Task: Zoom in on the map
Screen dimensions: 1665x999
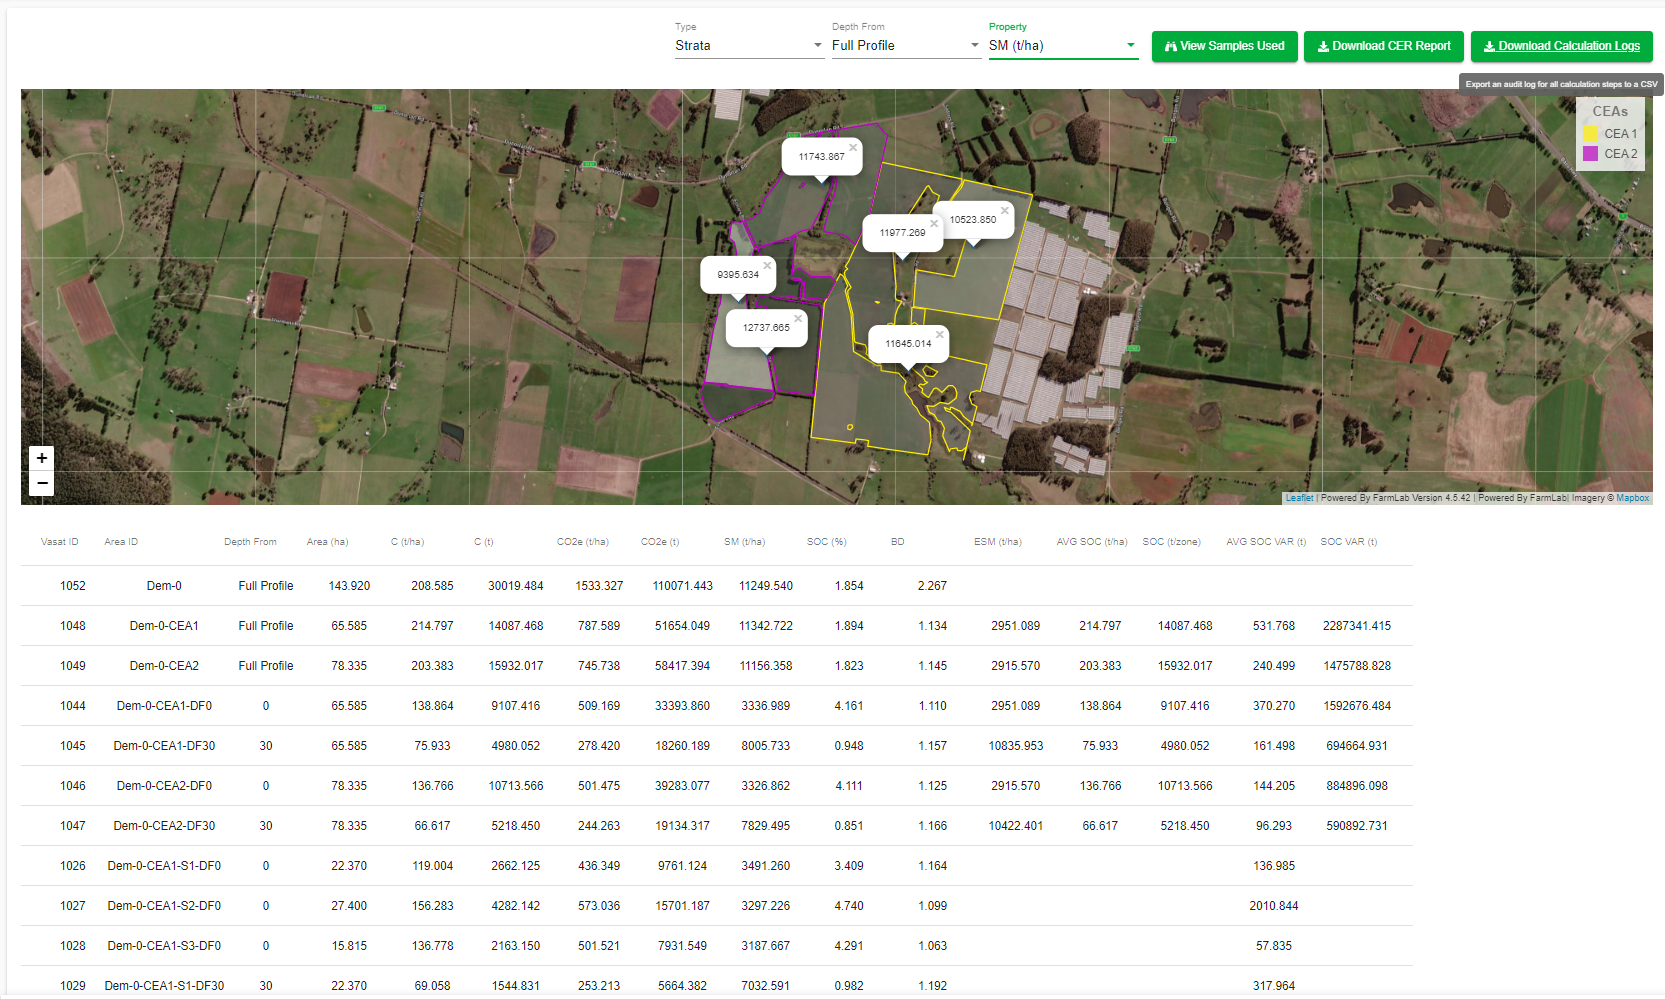Action: (41, 458)
